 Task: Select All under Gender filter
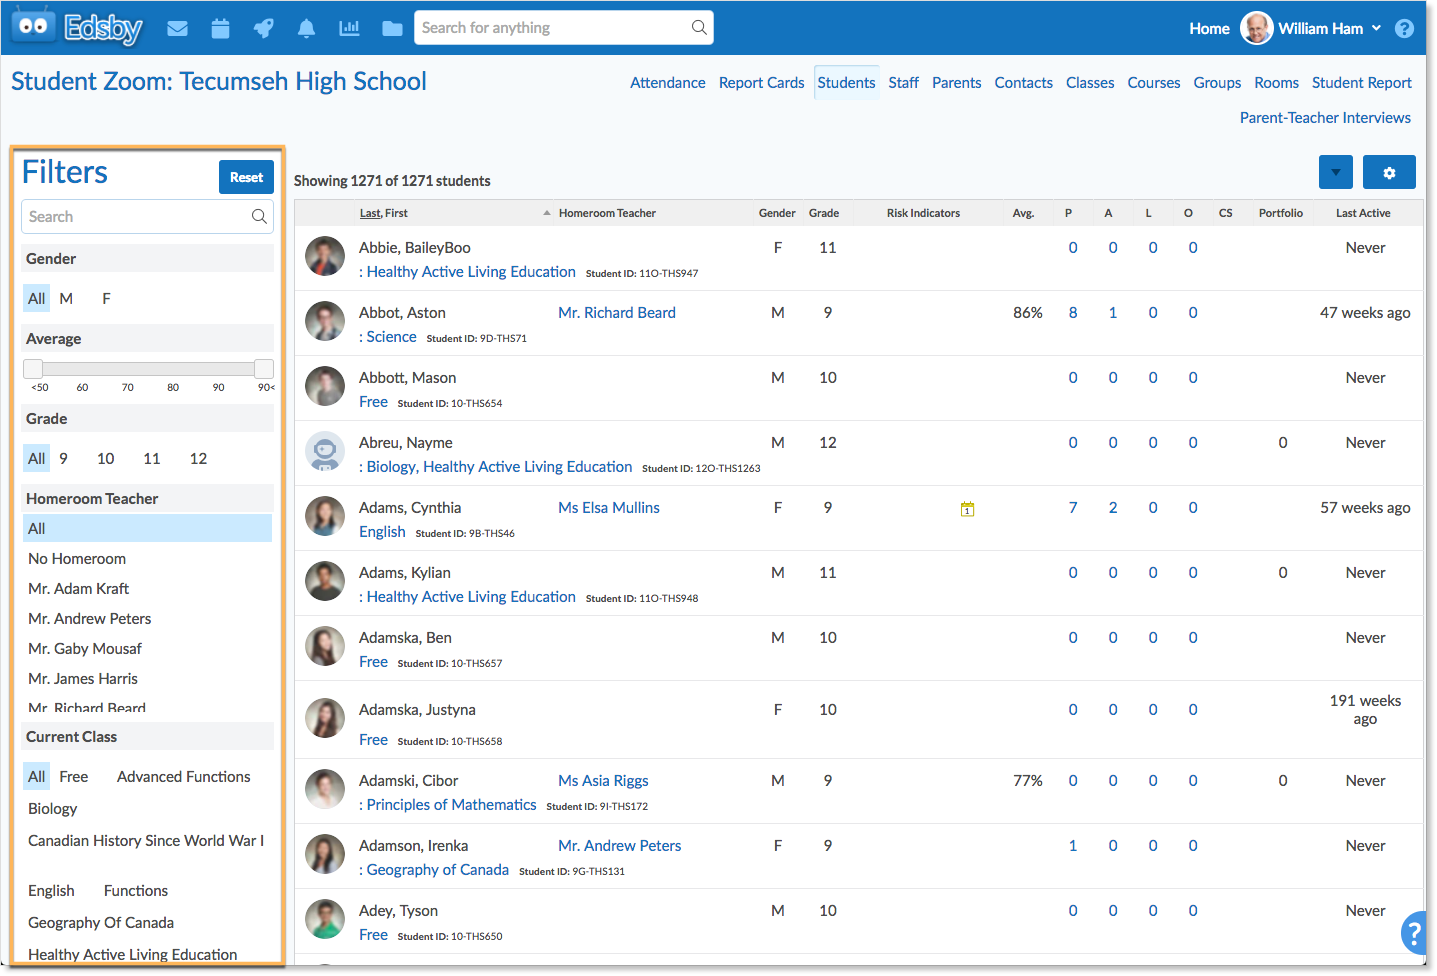(37, 298)
